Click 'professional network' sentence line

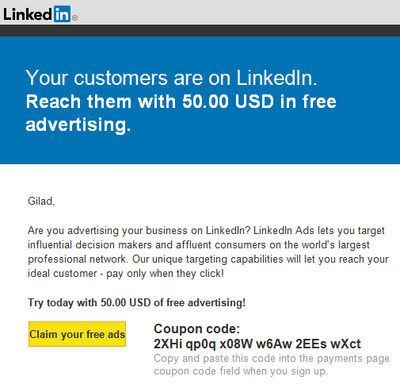click(x=208, y=259)
